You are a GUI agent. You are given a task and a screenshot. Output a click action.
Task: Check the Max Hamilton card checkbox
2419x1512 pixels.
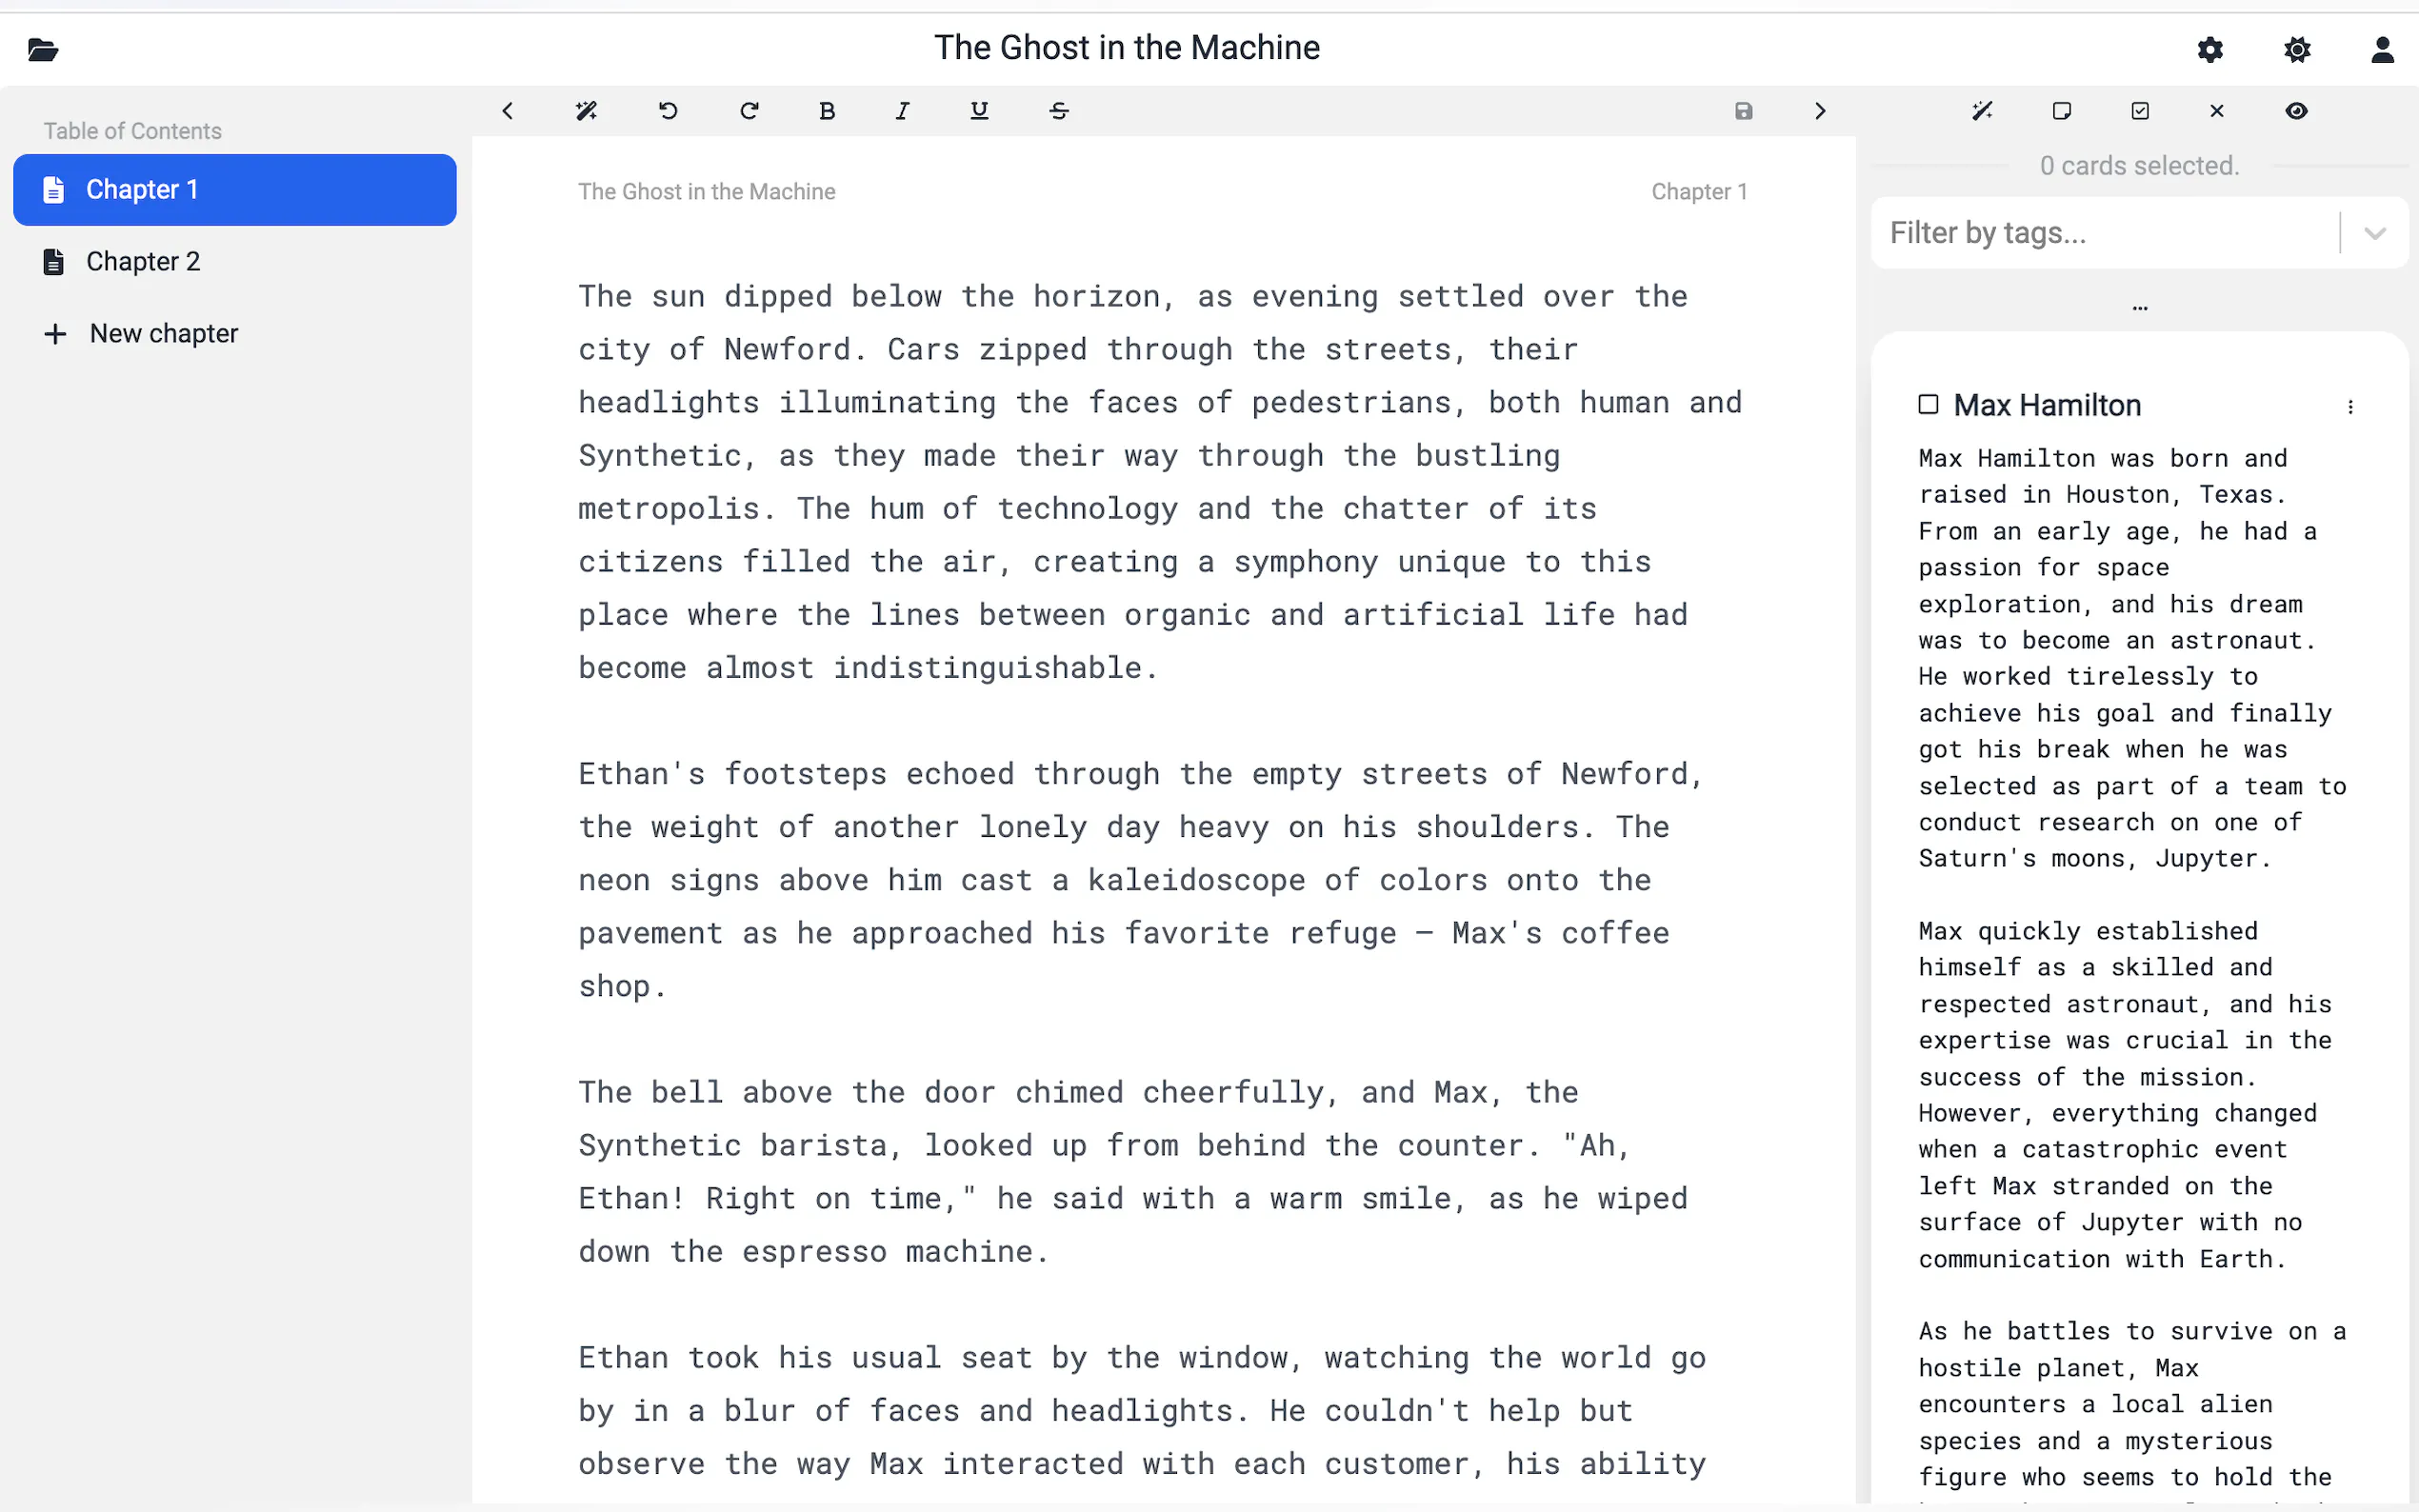(1928, 405)
